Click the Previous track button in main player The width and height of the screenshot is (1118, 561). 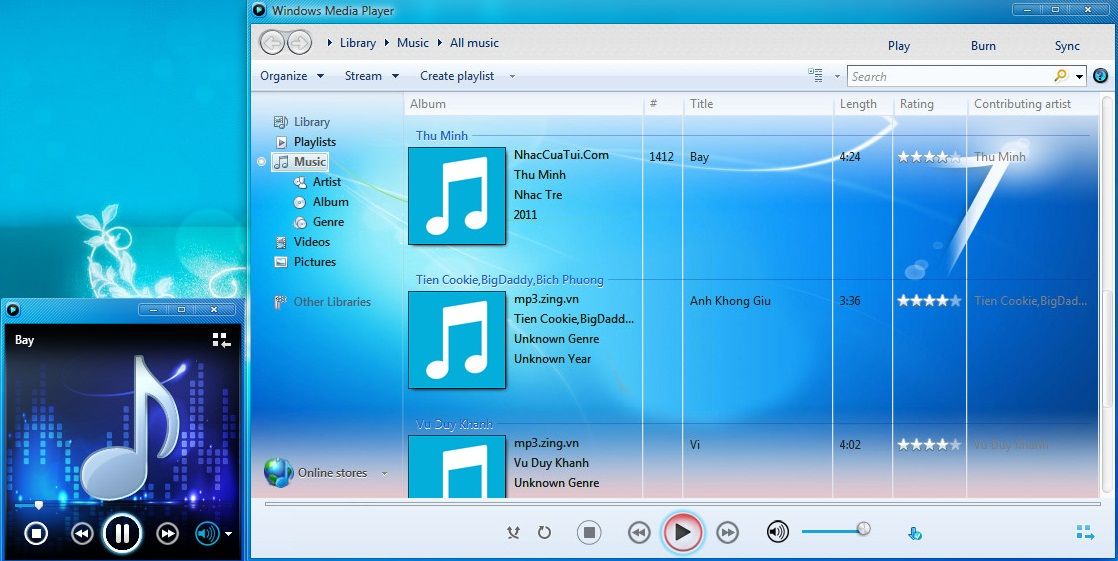(x=639, y=532)
